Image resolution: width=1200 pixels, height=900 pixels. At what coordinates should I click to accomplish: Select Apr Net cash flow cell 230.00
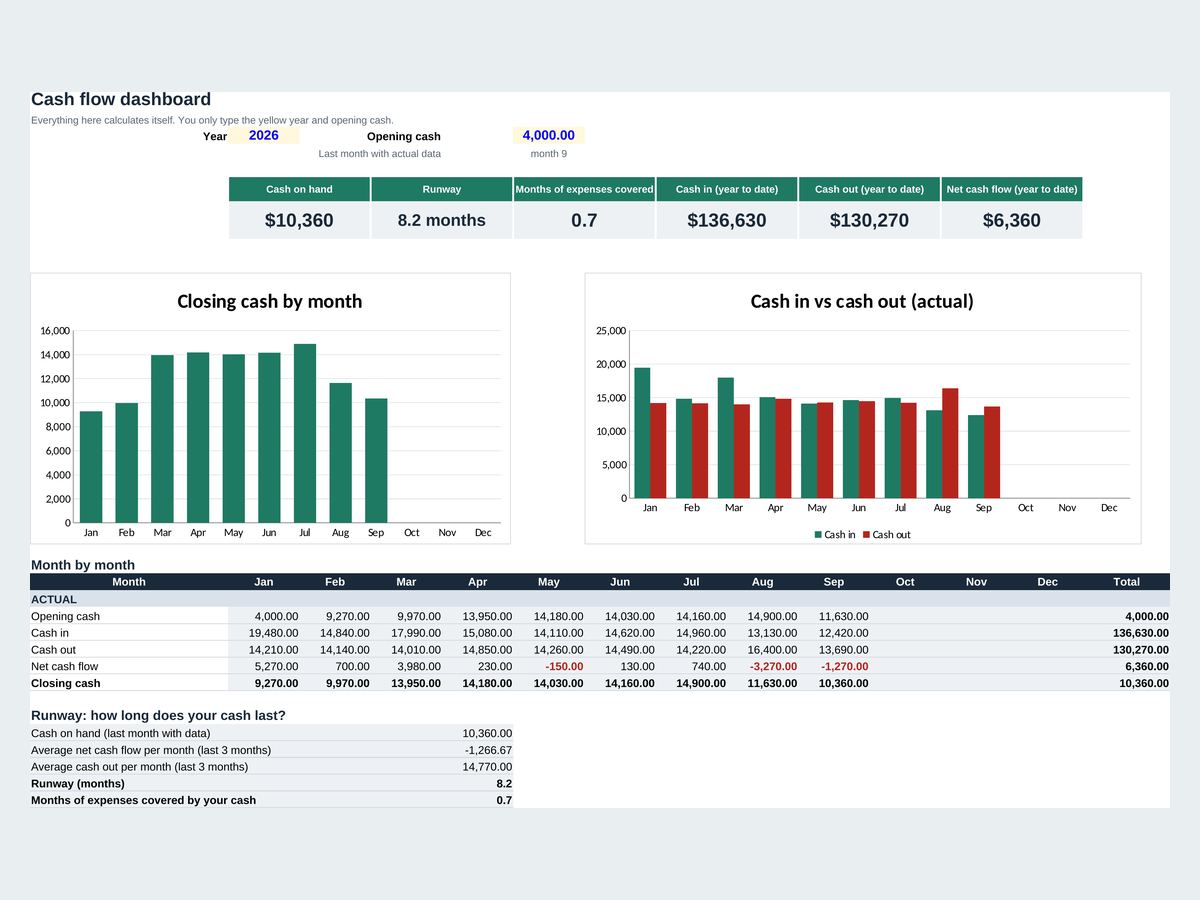(477, 666)
